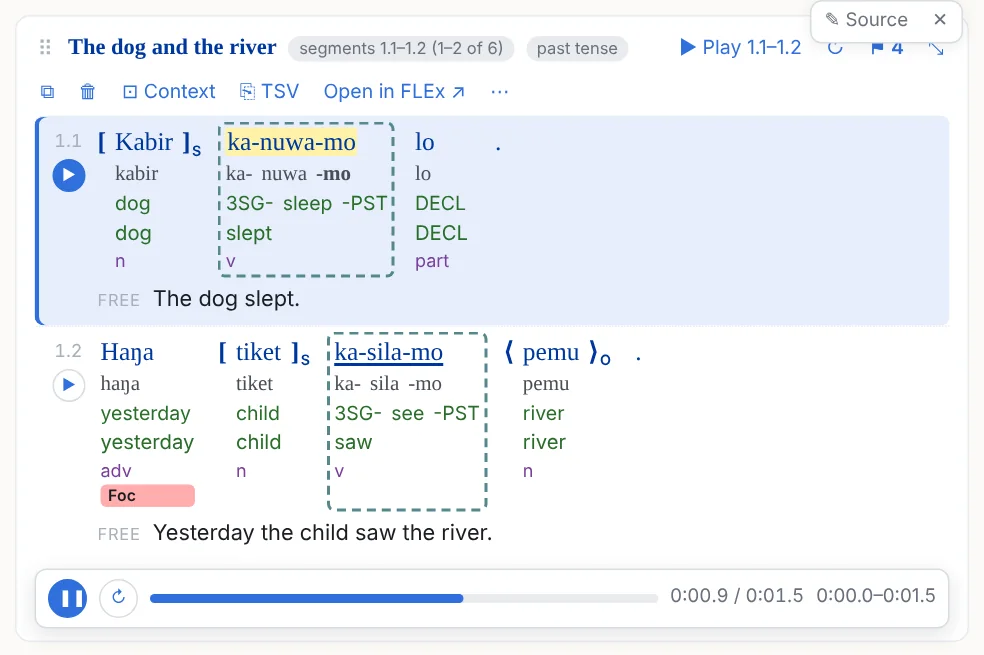This screenshot has width=984, height=655.
Task: Grab the drag handle beside the title
Action: tap(45, 47)
